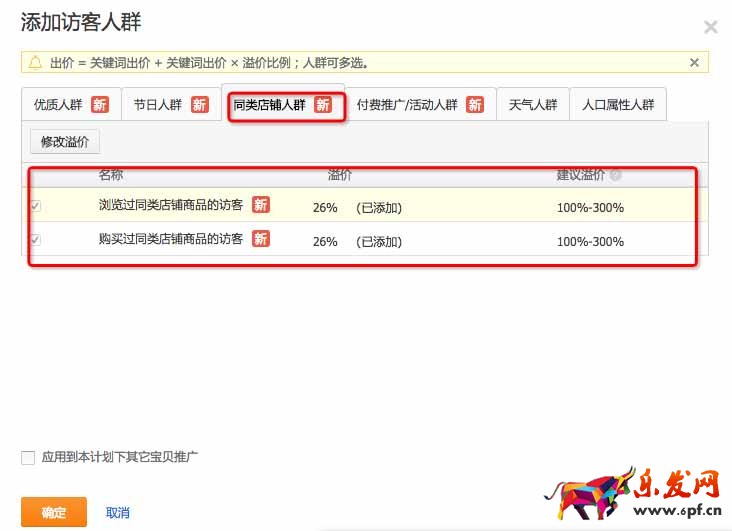Click the help icon beside 建议溢价

tap(616, 175)
